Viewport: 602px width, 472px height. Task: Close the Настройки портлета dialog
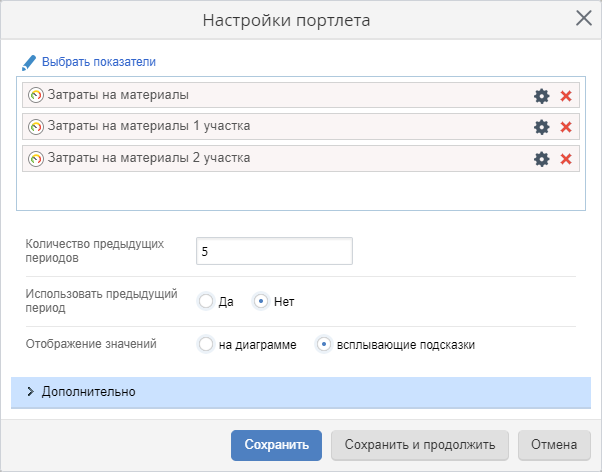pos(583,18)
